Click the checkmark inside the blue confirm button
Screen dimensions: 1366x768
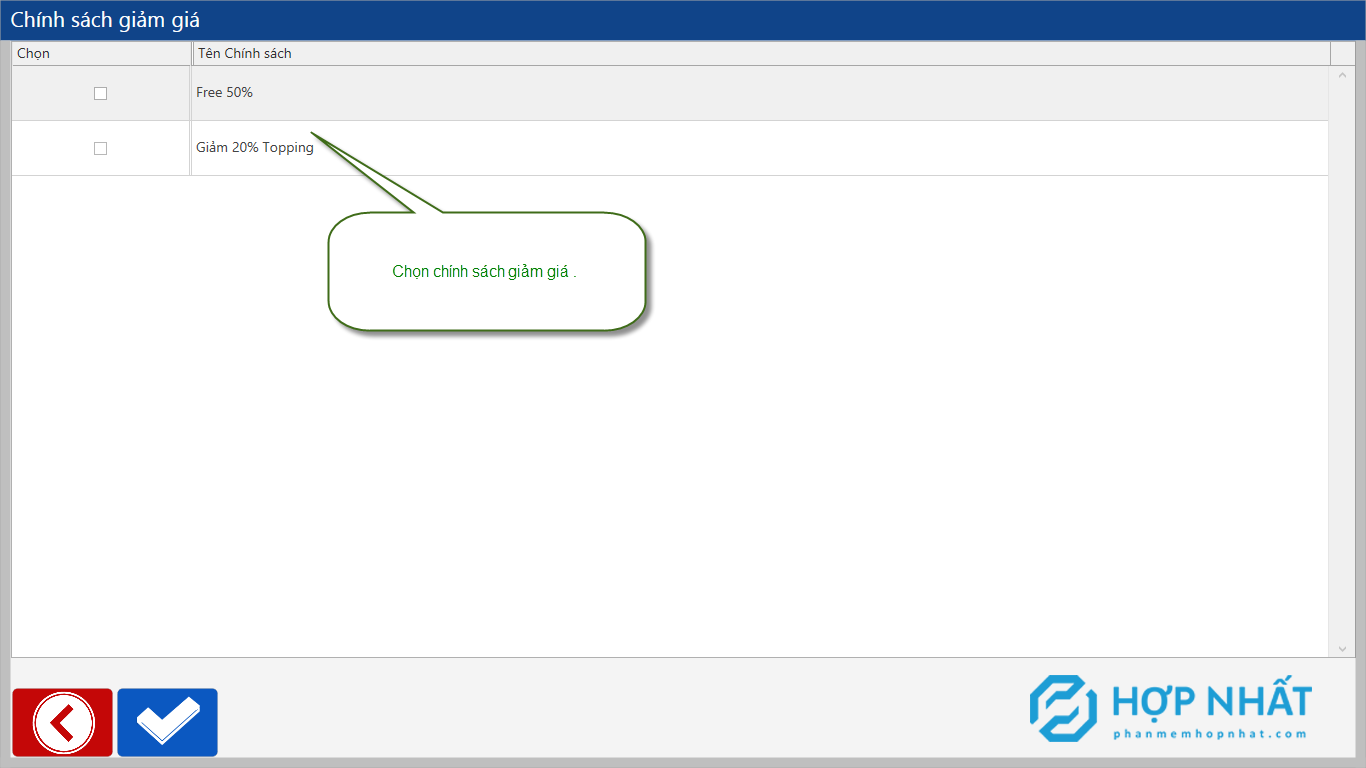167,722
